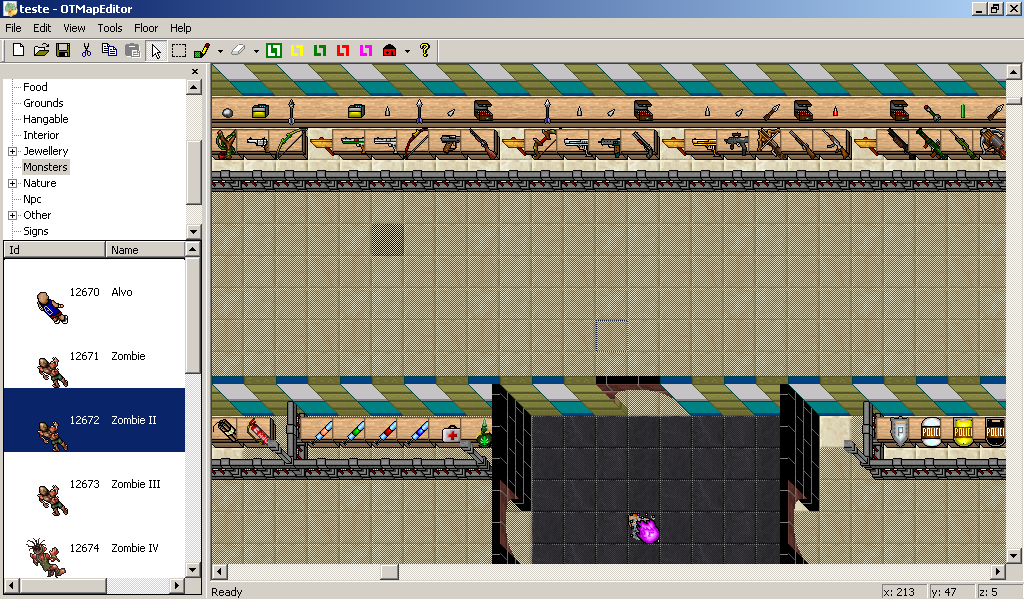Open the File menu

coord(13,28)
